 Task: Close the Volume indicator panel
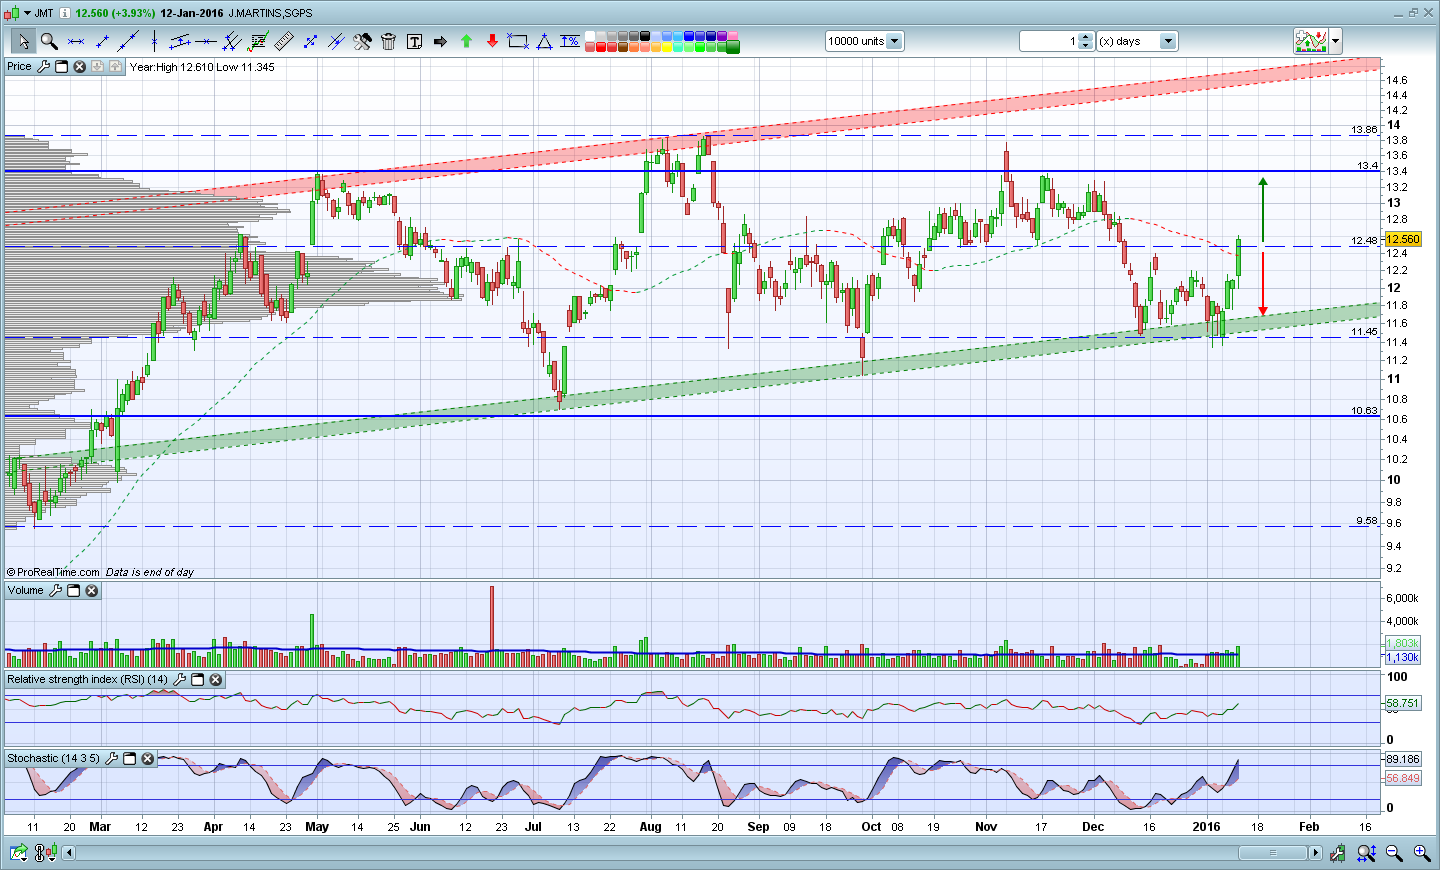coord(92,591)
